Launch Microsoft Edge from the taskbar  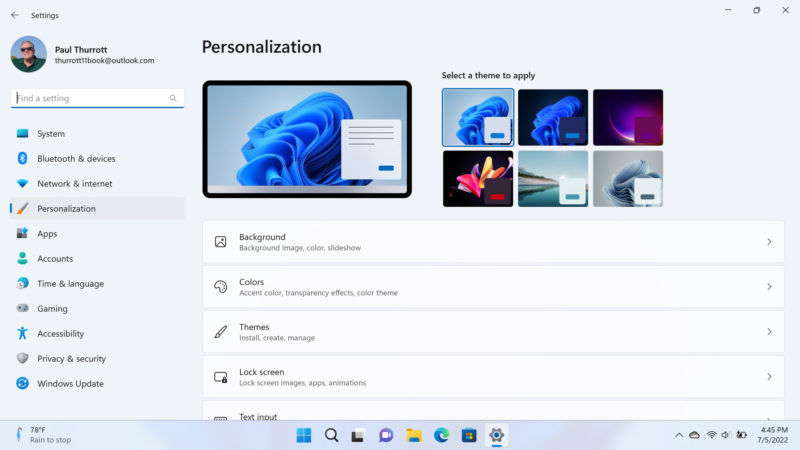(441, 435)
